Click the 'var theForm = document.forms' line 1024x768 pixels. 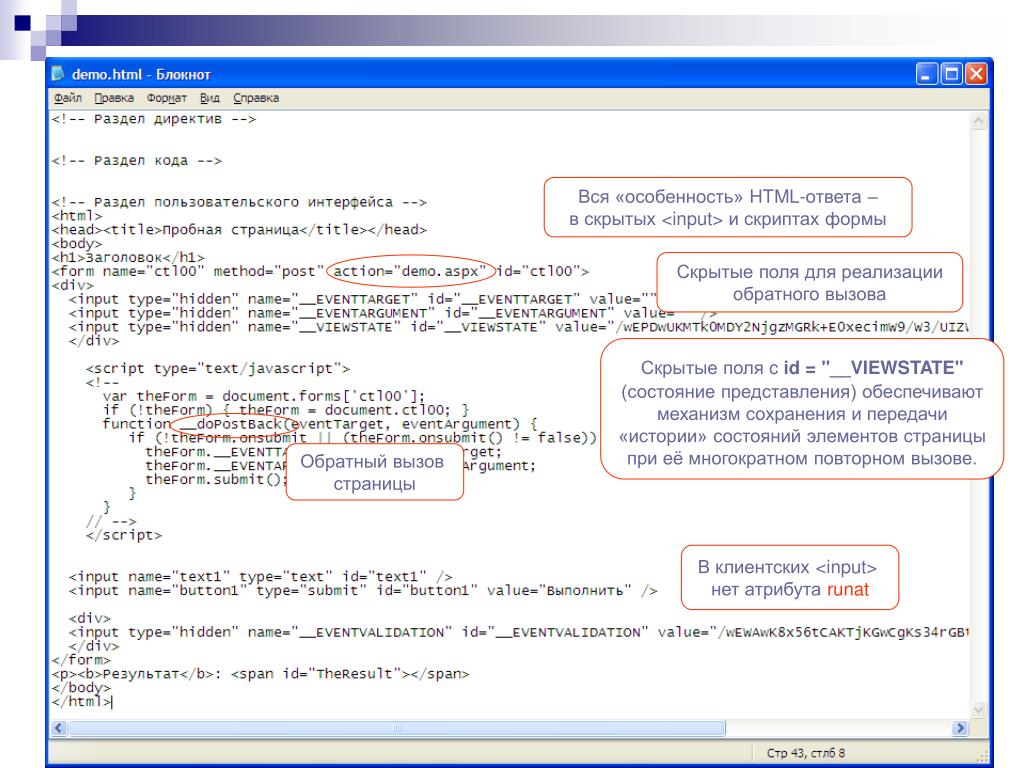coord(264,396)
